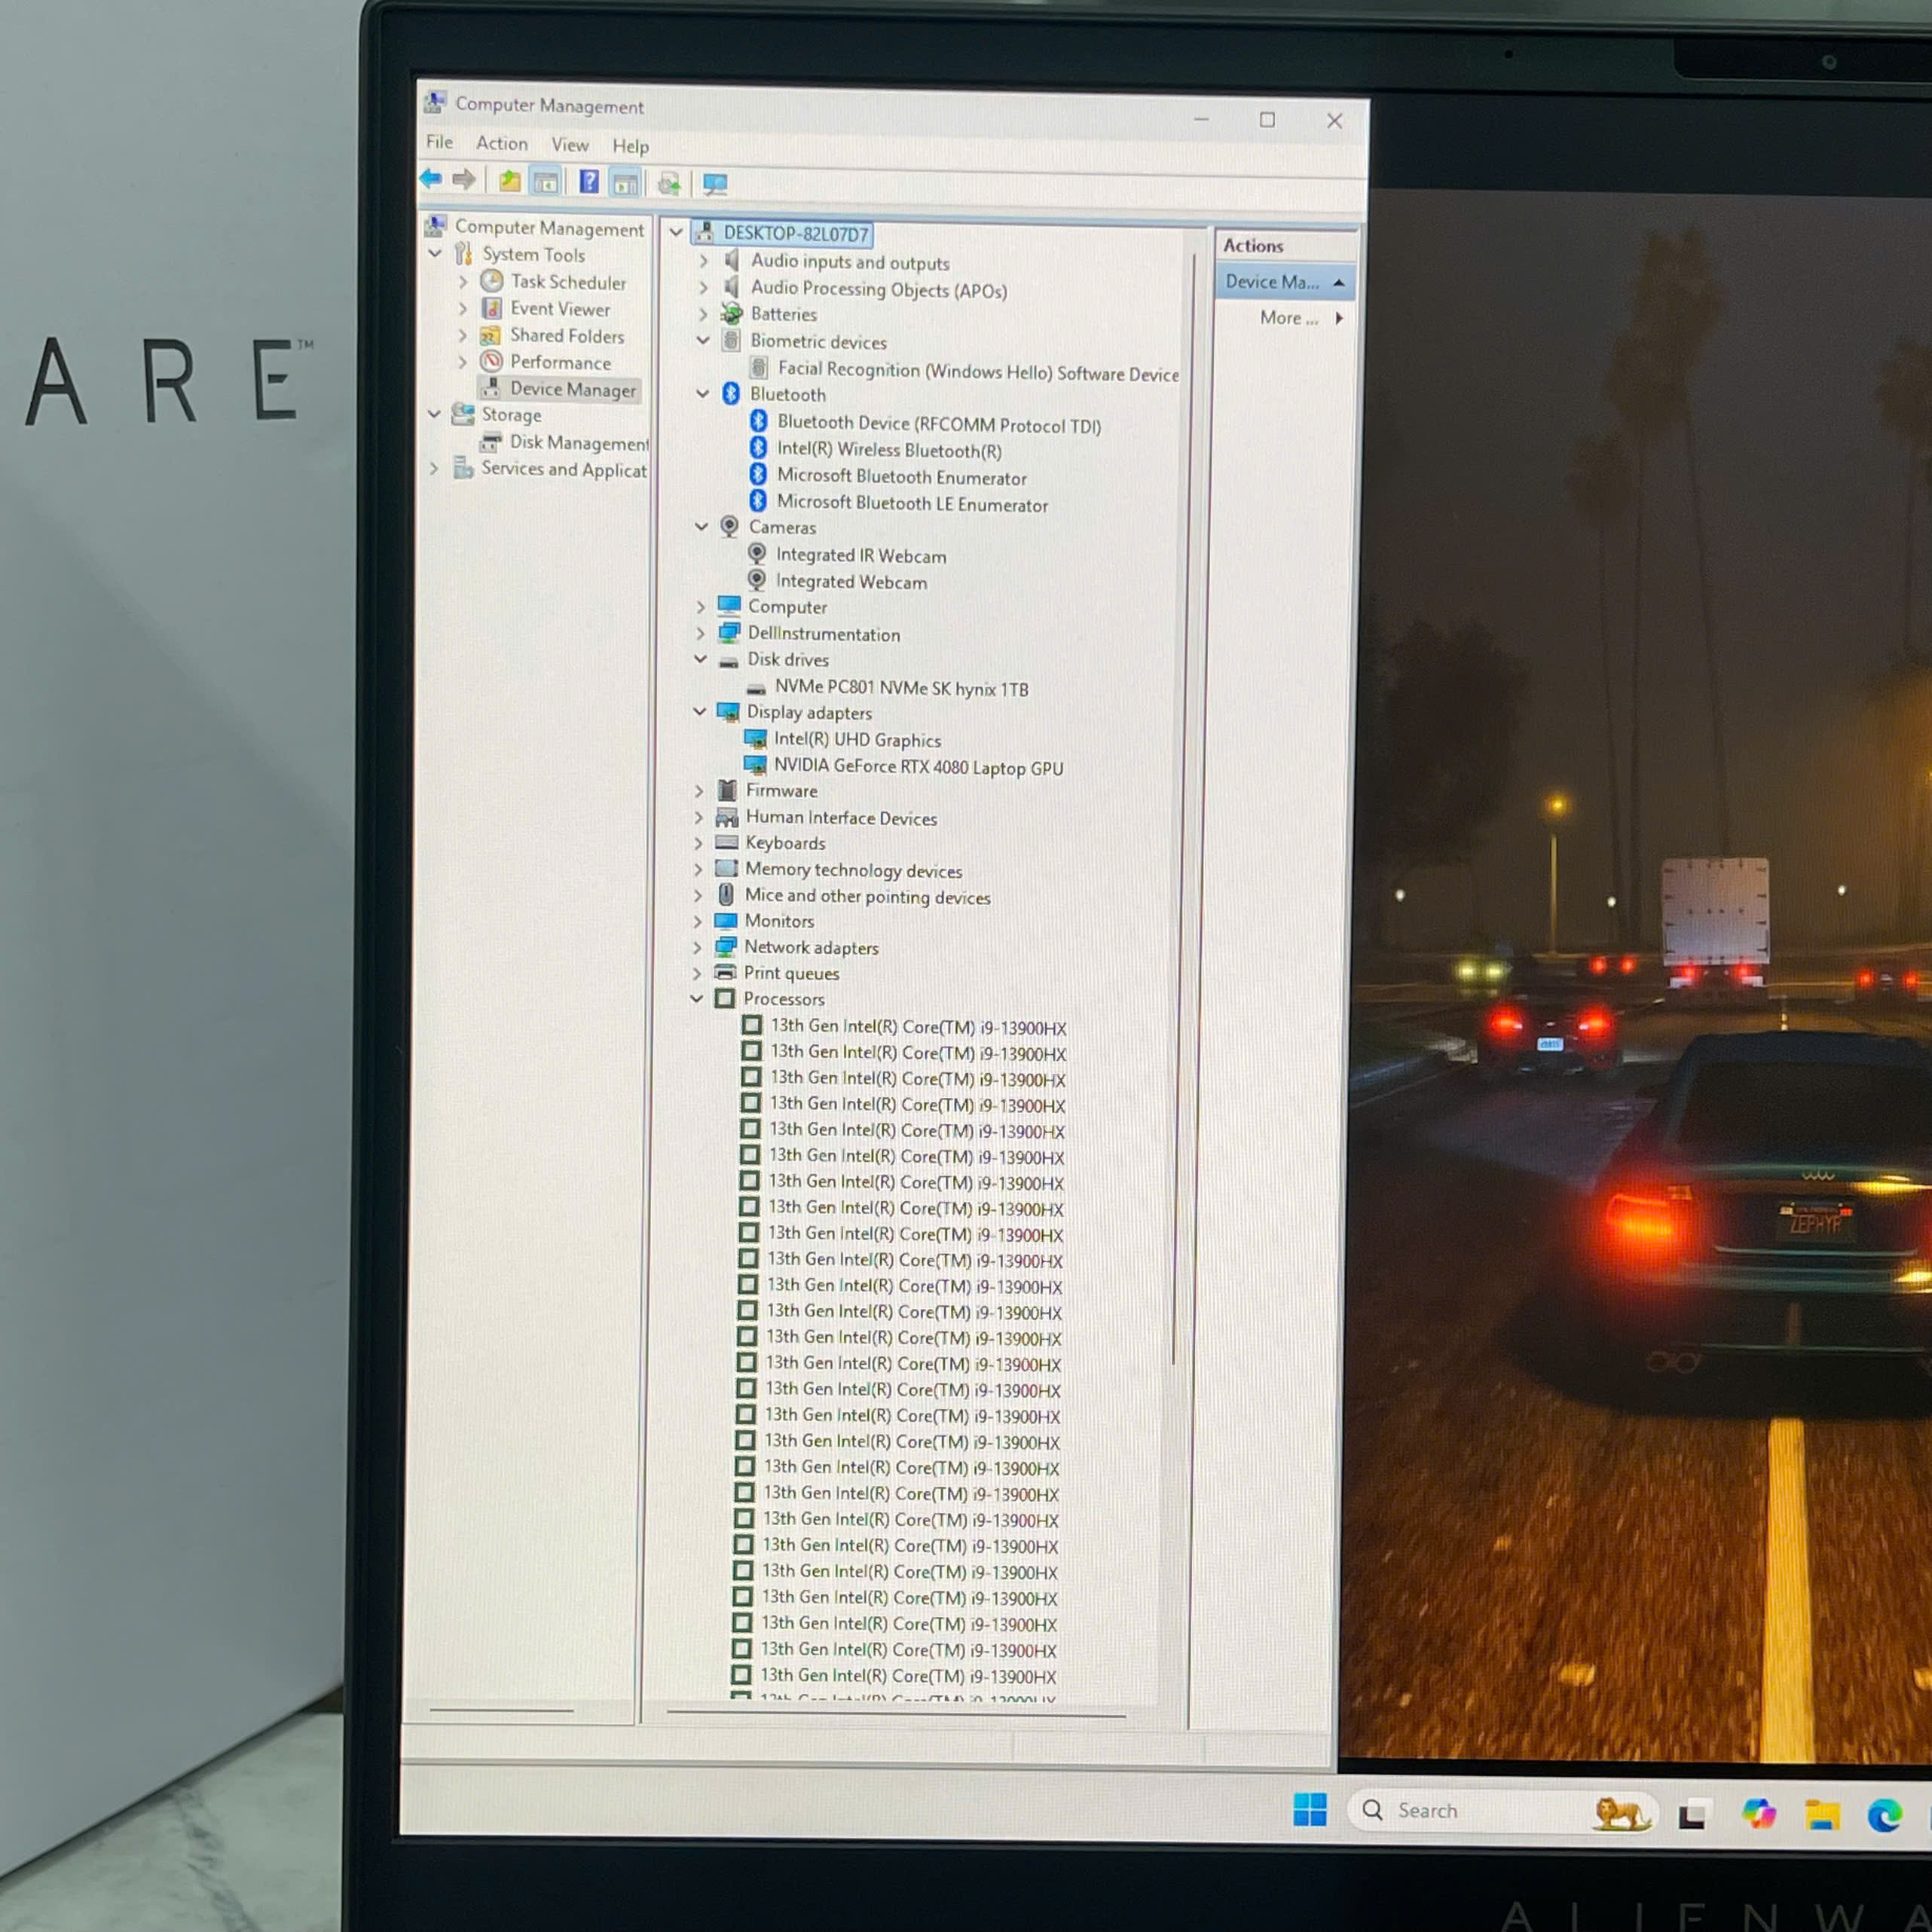Click the Computer category icon

(x=729, y=606)
